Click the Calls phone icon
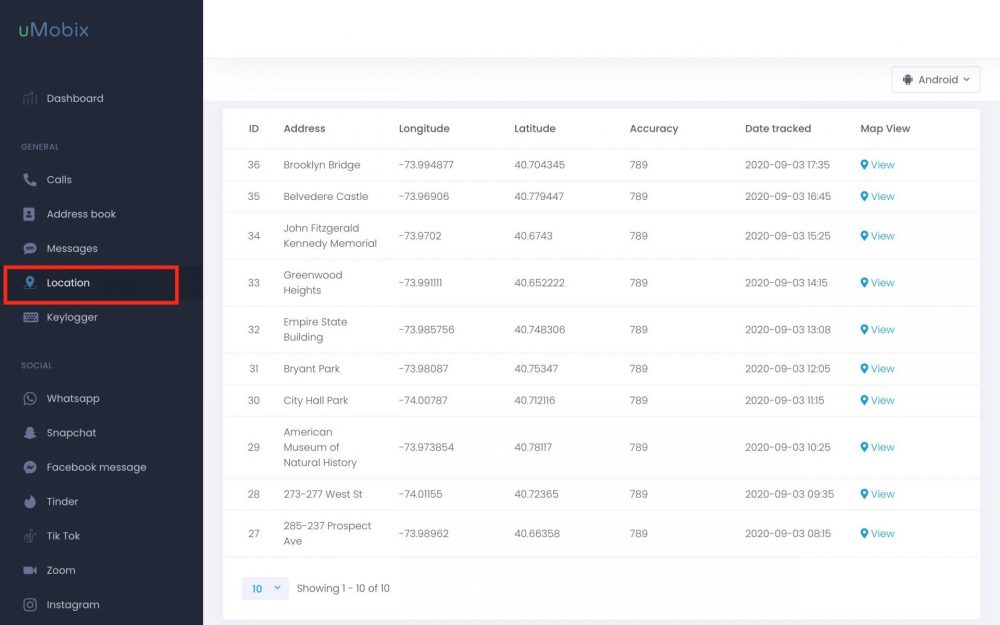Screen dimensions: 1000x625 [x=30, y=180]
